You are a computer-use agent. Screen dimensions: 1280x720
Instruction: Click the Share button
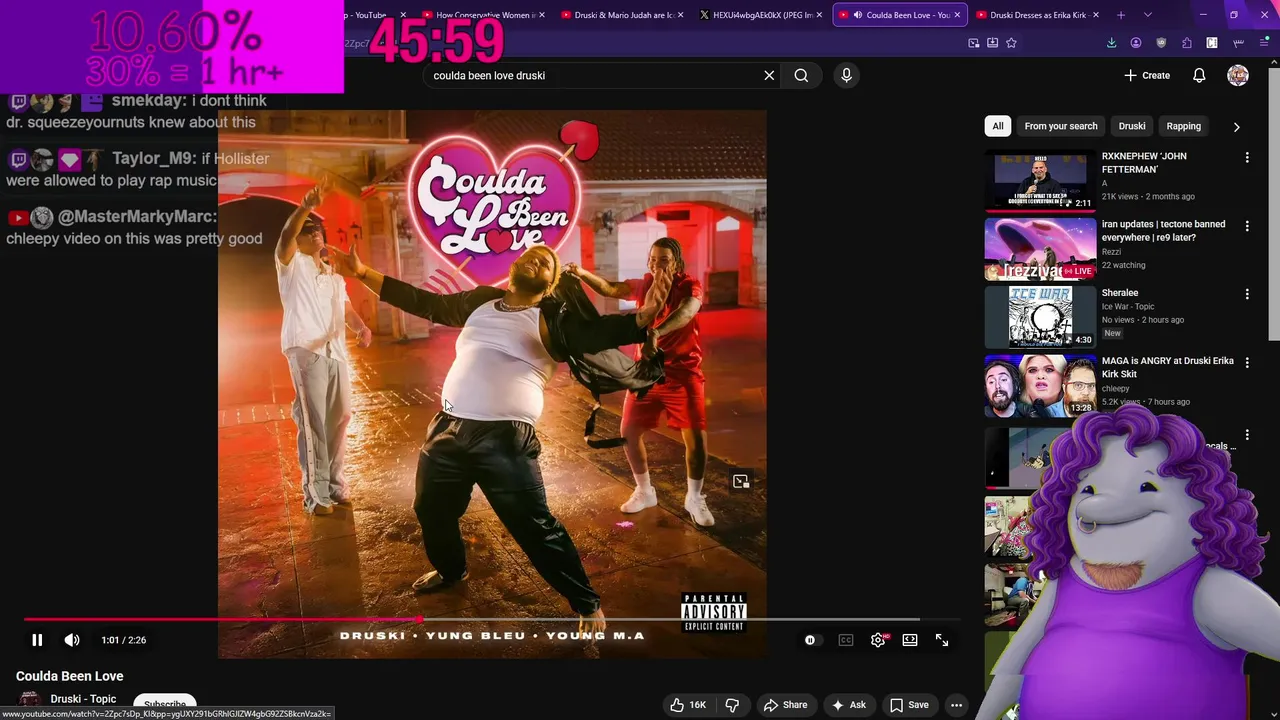(x=785, y=705)
